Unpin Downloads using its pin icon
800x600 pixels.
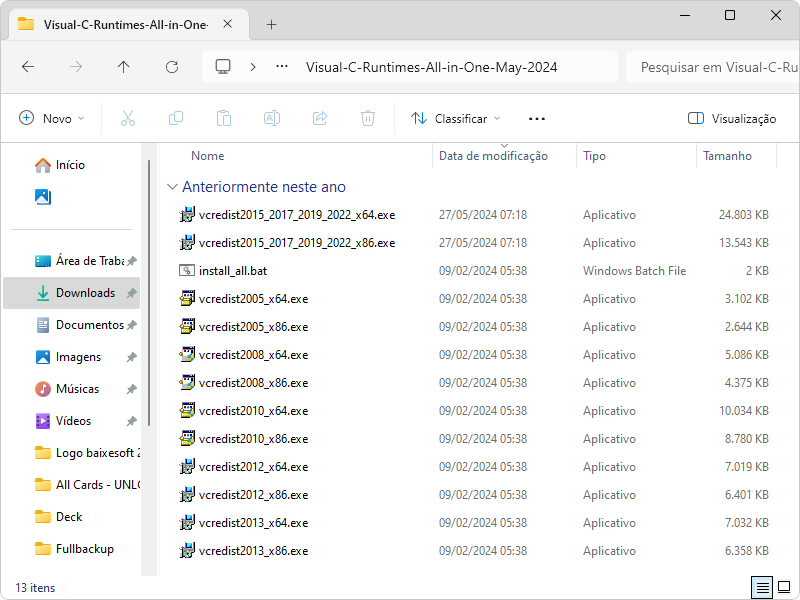132,293
